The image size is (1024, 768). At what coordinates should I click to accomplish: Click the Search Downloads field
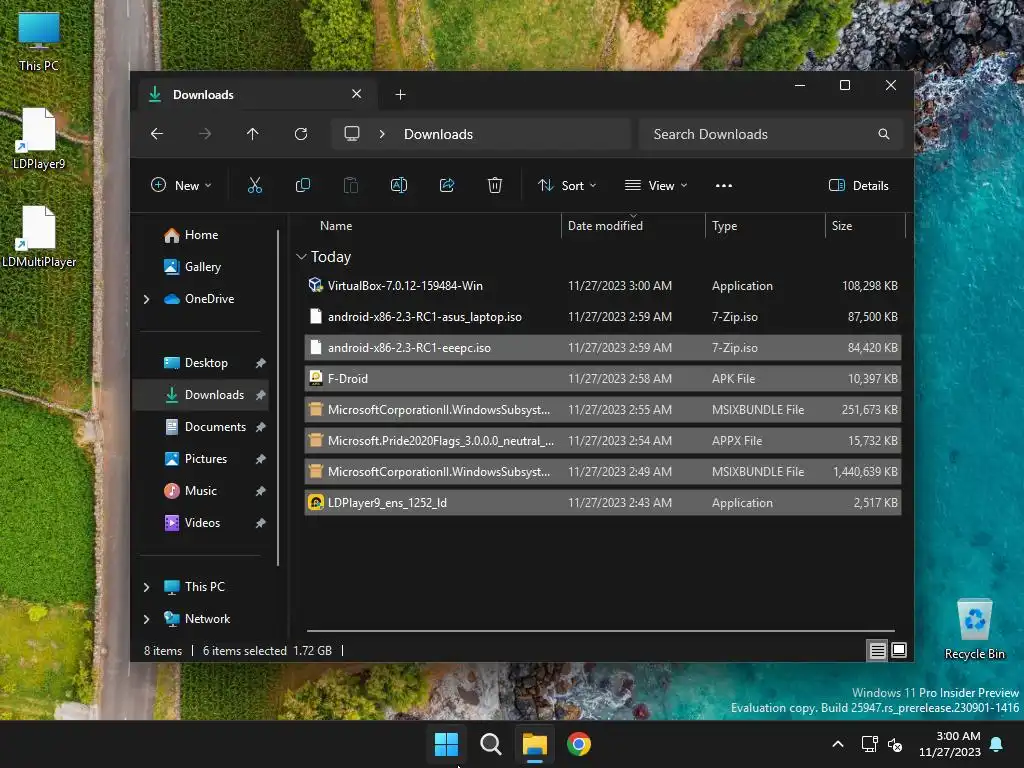click(771, 134)
